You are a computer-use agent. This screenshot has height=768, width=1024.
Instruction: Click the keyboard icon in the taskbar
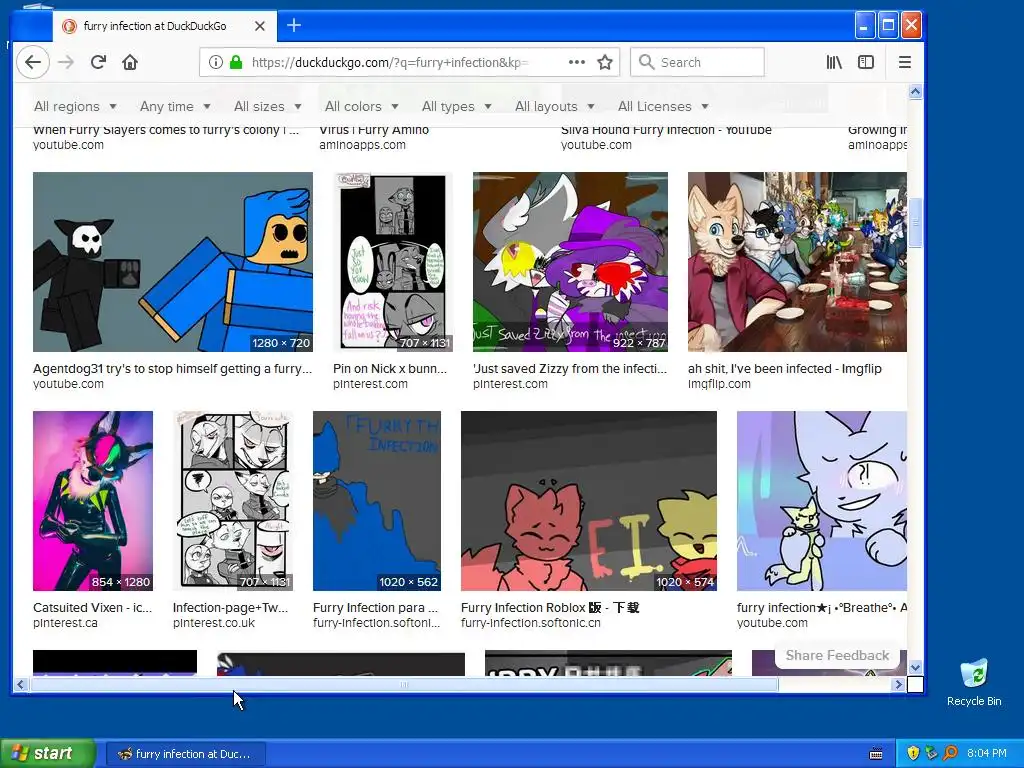point(876,754)
